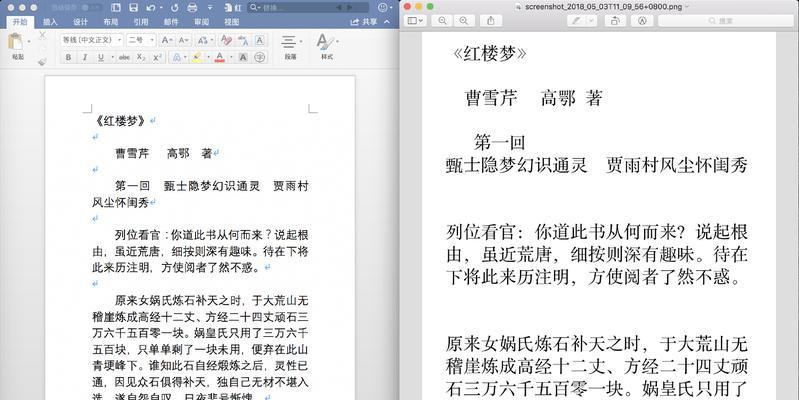
Task: Switch to the 布局 tab
Action: [x=111, y=22]
